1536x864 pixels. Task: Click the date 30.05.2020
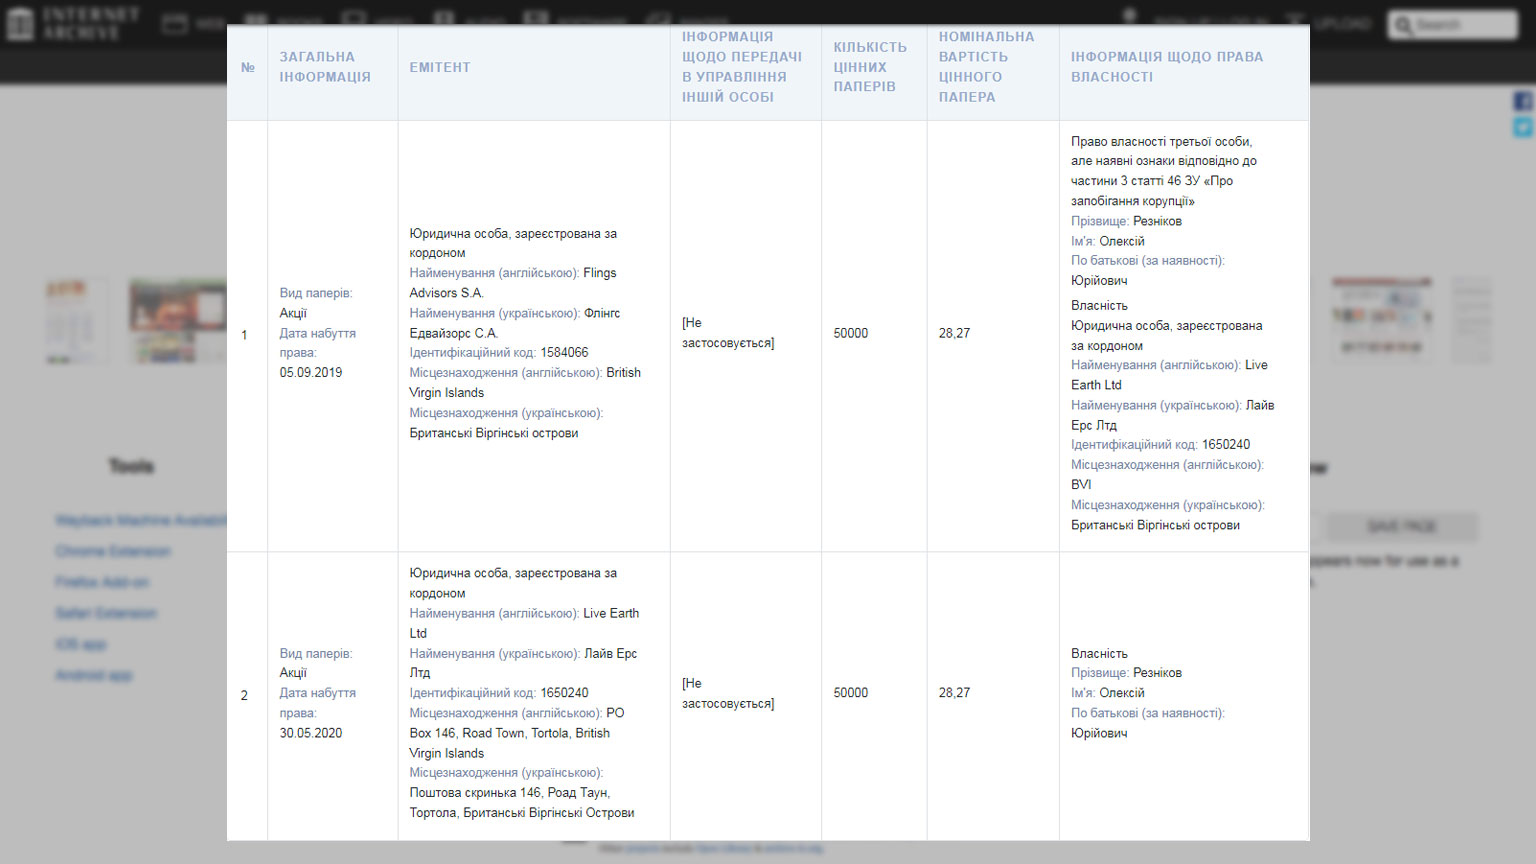311,733
